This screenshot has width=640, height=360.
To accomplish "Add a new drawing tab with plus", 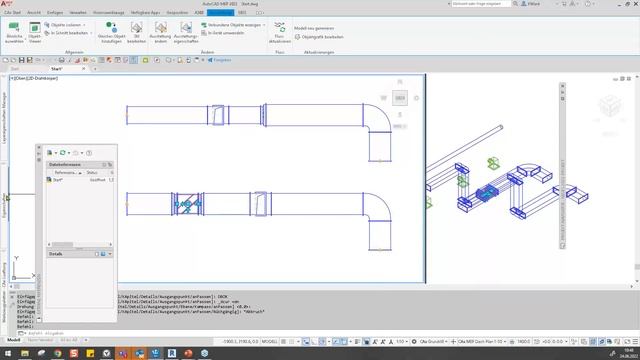I will point(95,69).
